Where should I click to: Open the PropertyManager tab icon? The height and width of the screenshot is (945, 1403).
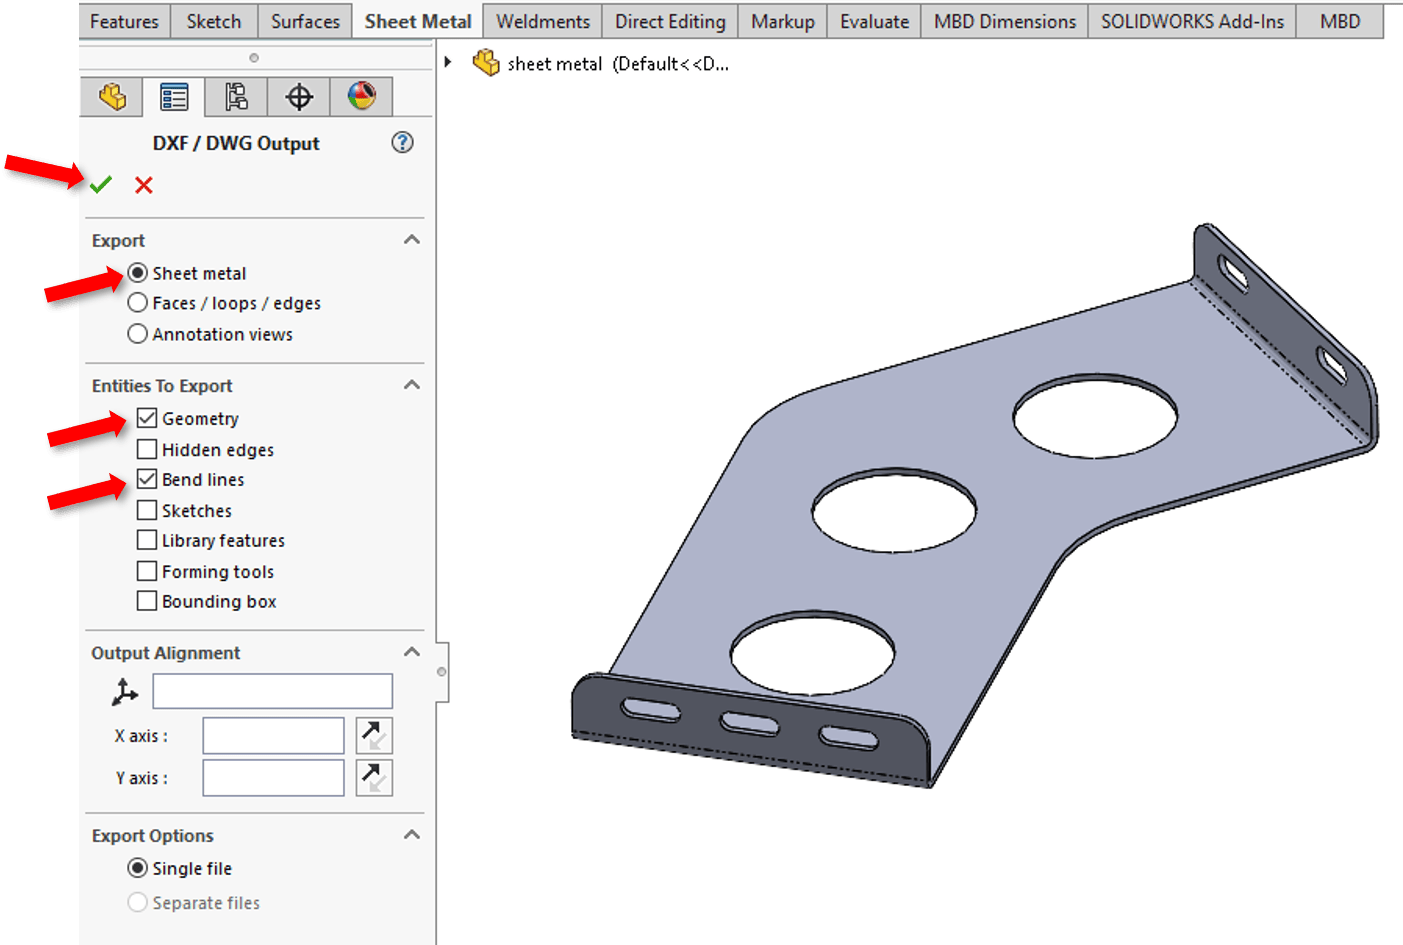pos(173,96)
